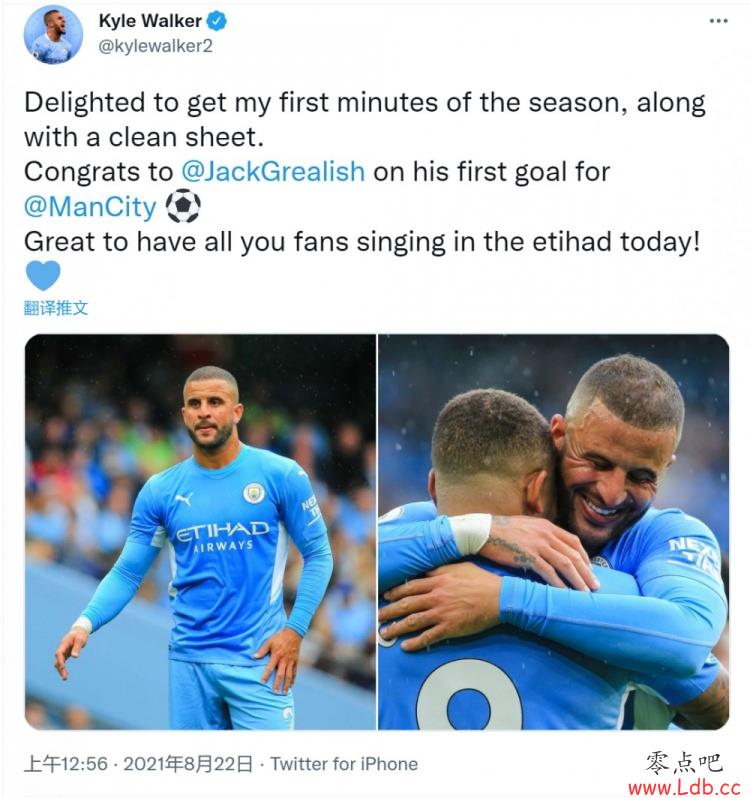The image size is (750, 798).
Task: Click the soccer ball emoji
Action: click(183, 206)
